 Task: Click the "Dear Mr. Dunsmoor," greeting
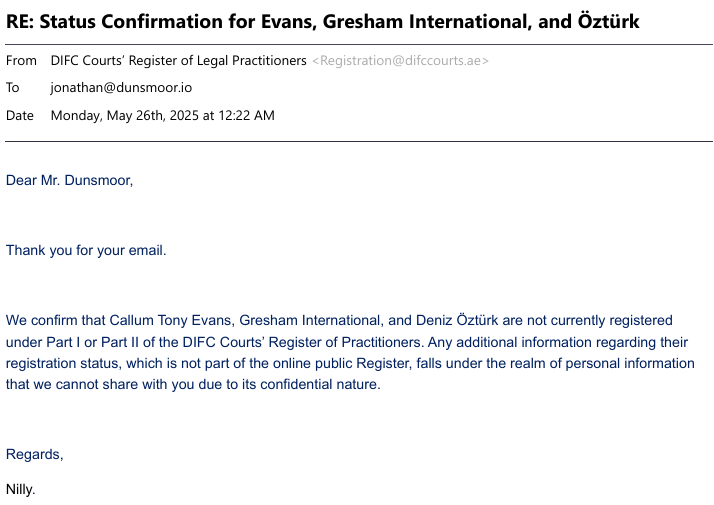pos(69,181)
